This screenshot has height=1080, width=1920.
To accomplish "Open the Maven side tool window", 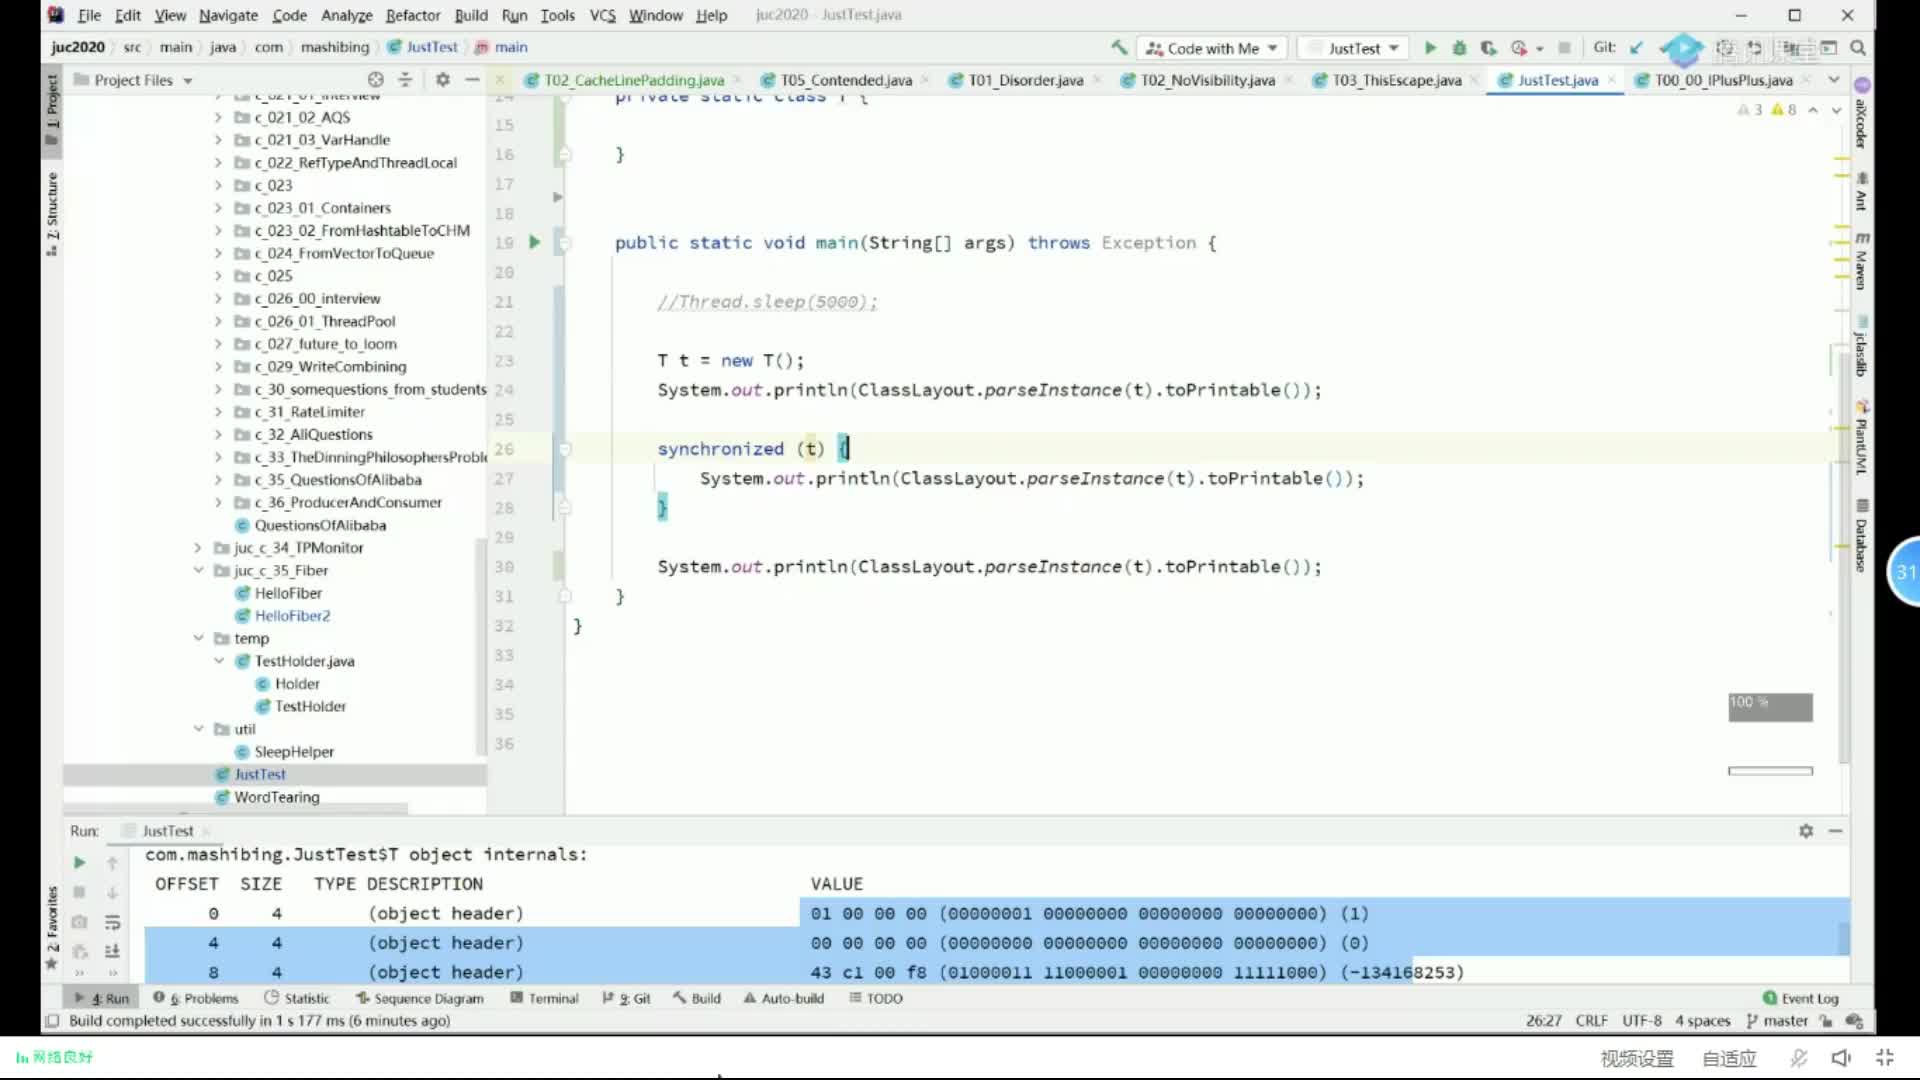I will (1861, 262).
